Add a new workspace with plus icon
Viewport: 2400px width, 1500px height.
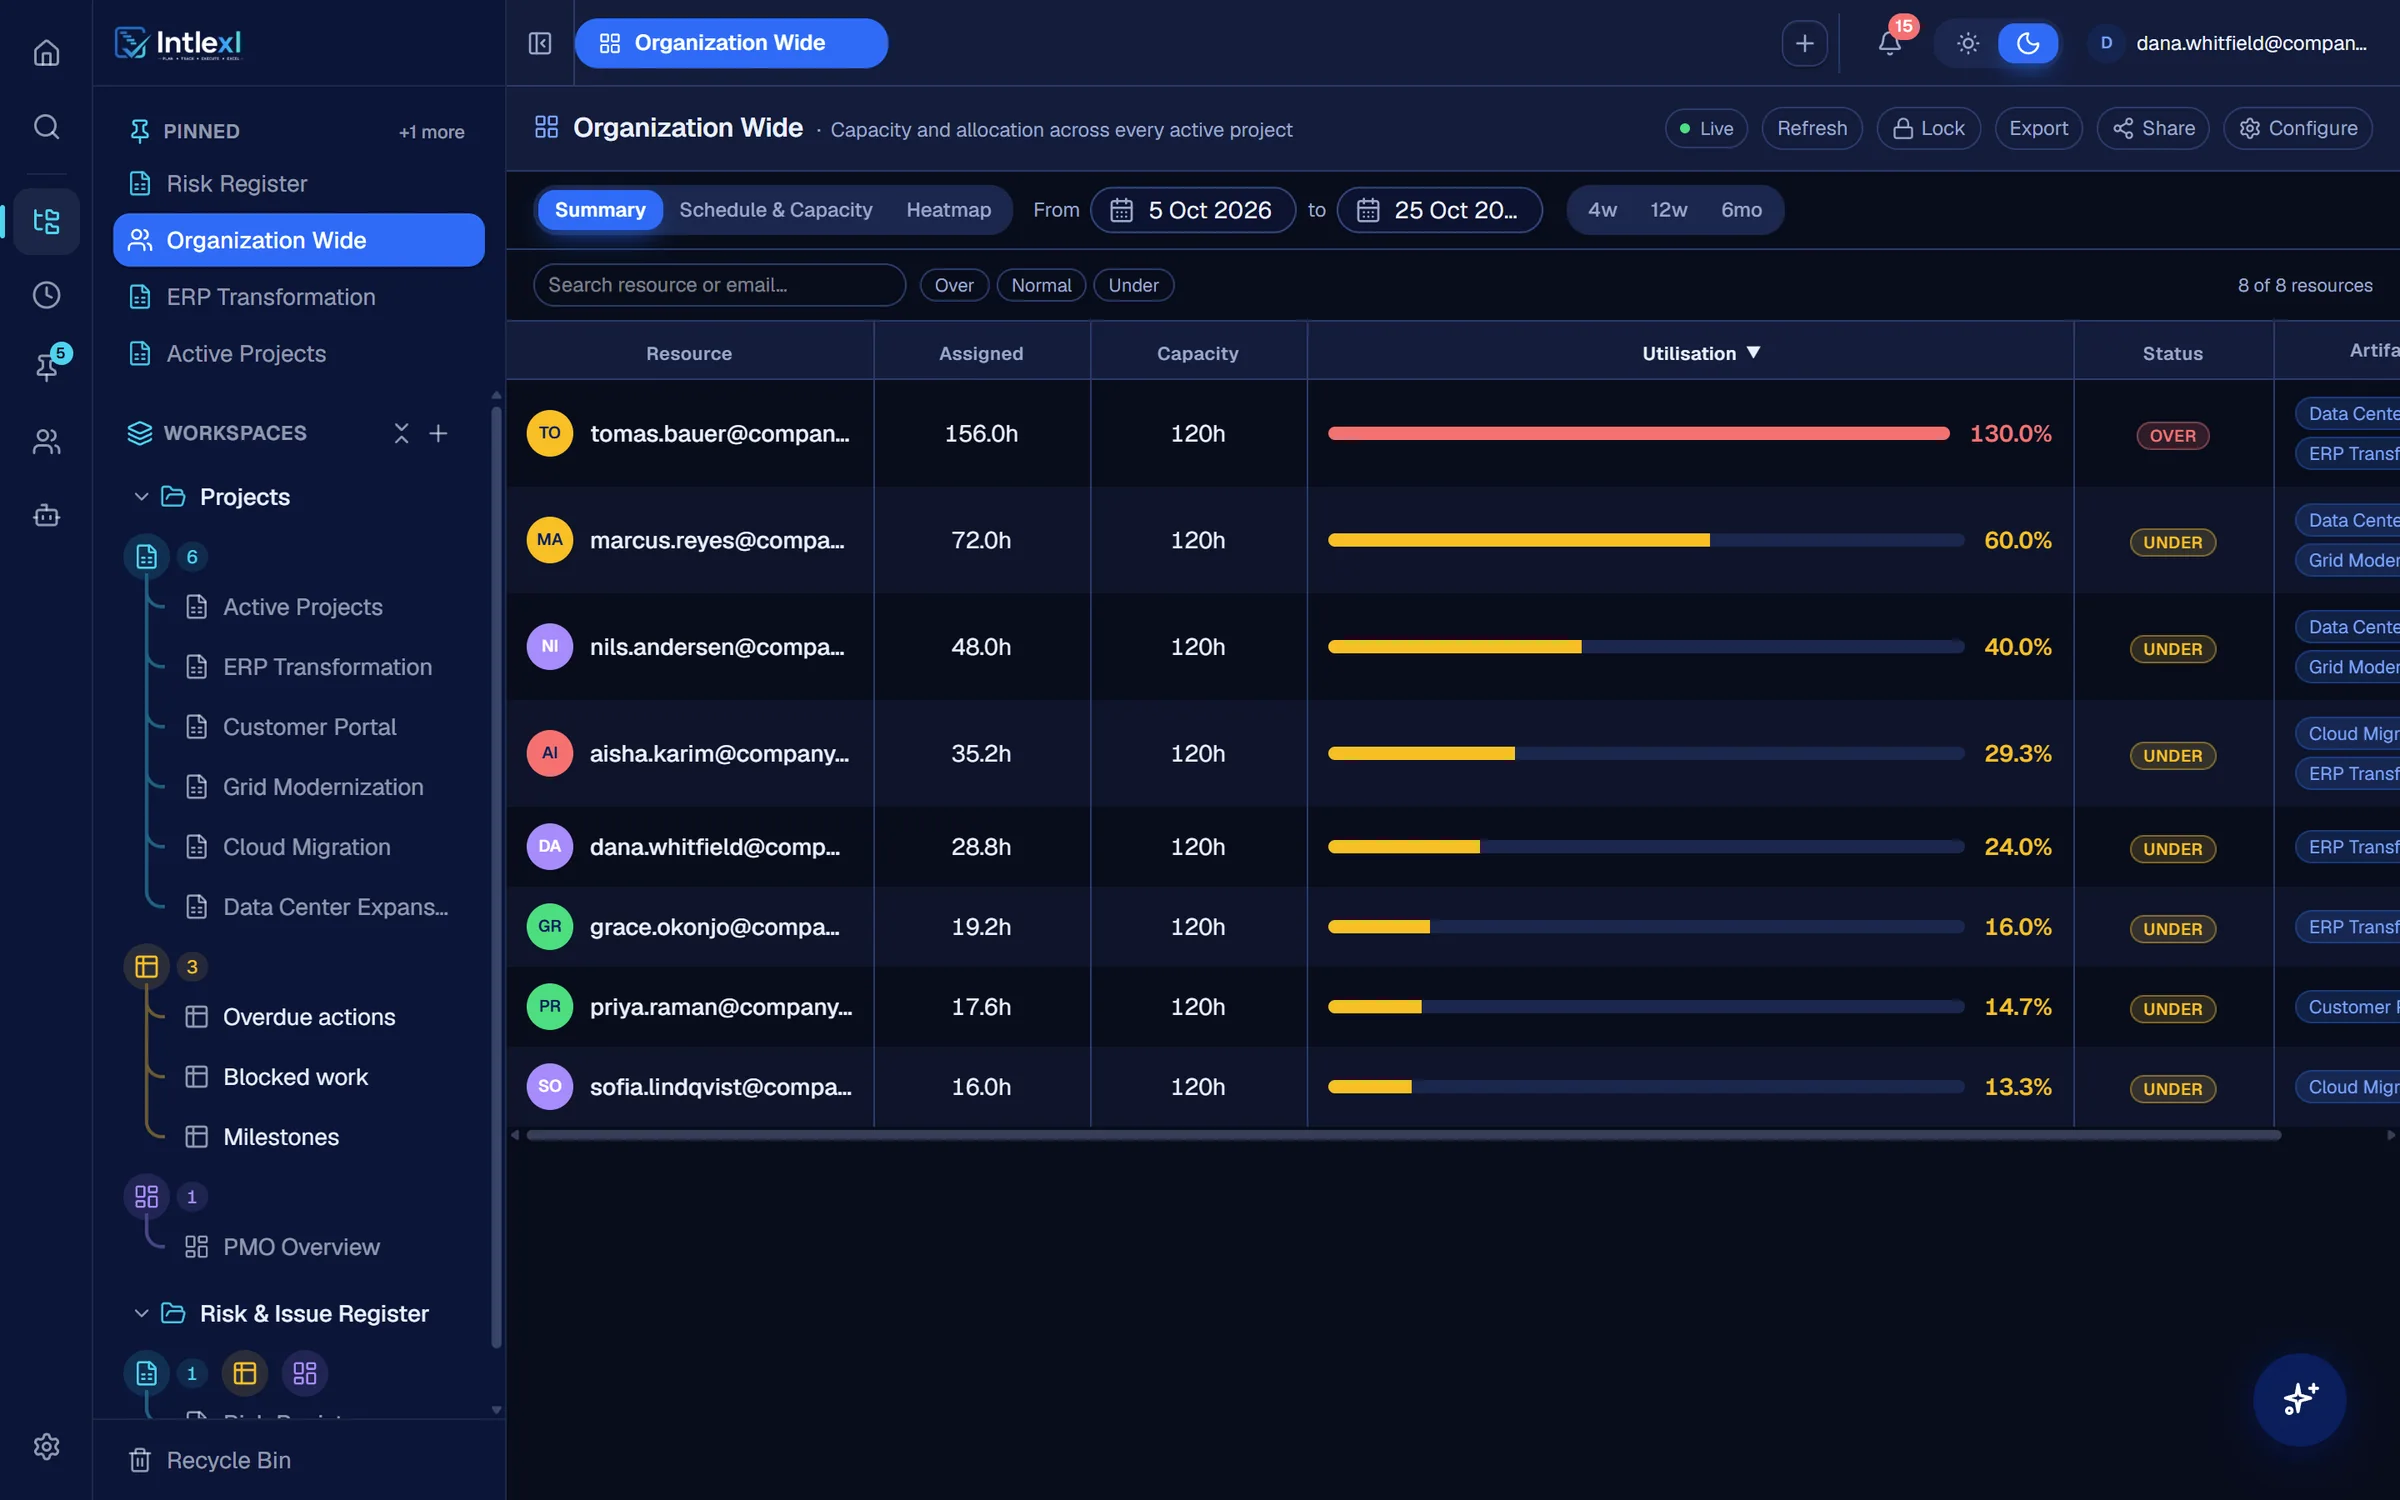point(438,433)
